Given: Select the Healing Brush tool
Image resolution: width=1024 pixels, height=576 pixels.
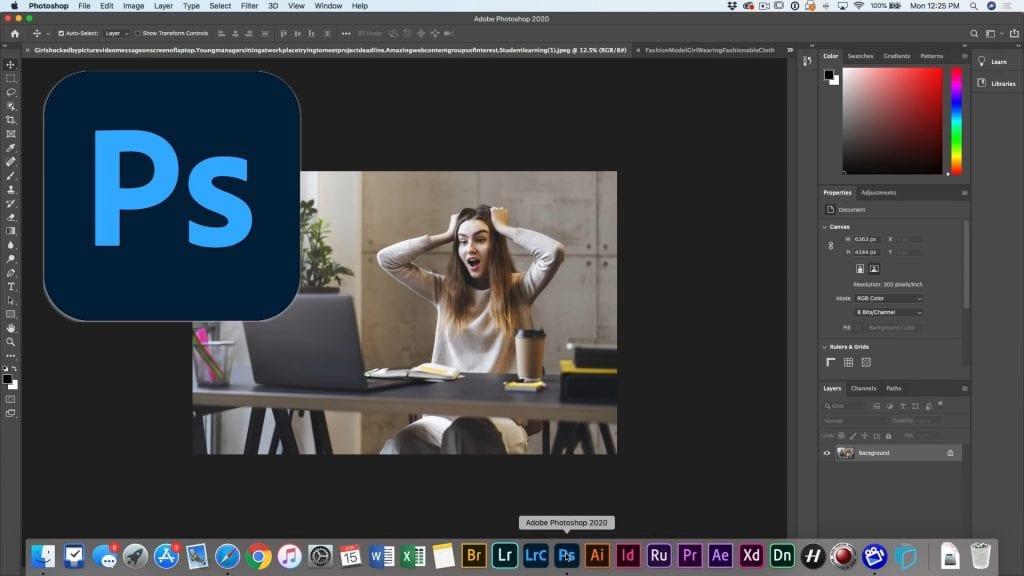Looking at the screenshot, I should coord(10,162).
